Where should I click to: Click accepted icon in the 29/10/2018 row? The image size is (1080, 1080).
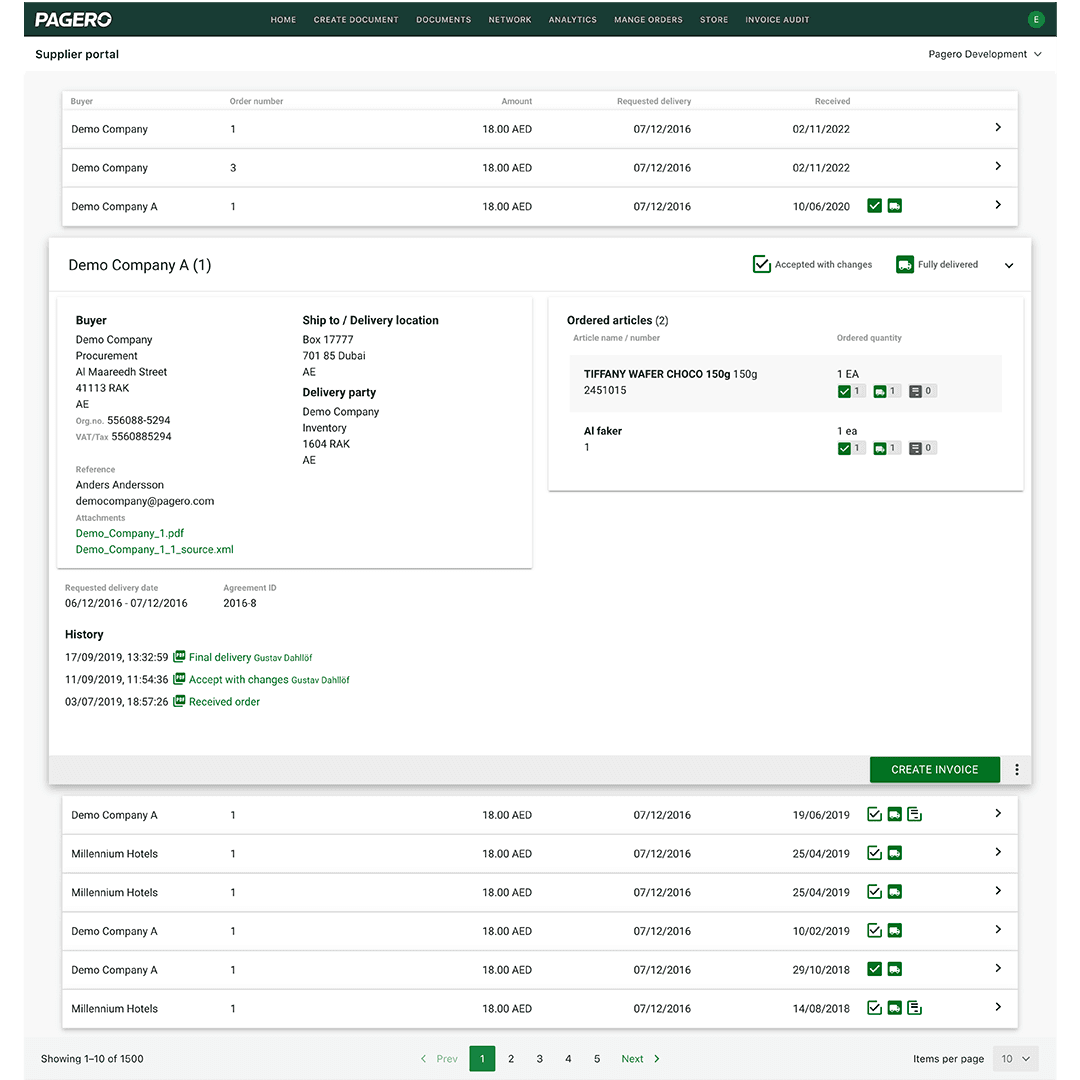tap(874, 969)
